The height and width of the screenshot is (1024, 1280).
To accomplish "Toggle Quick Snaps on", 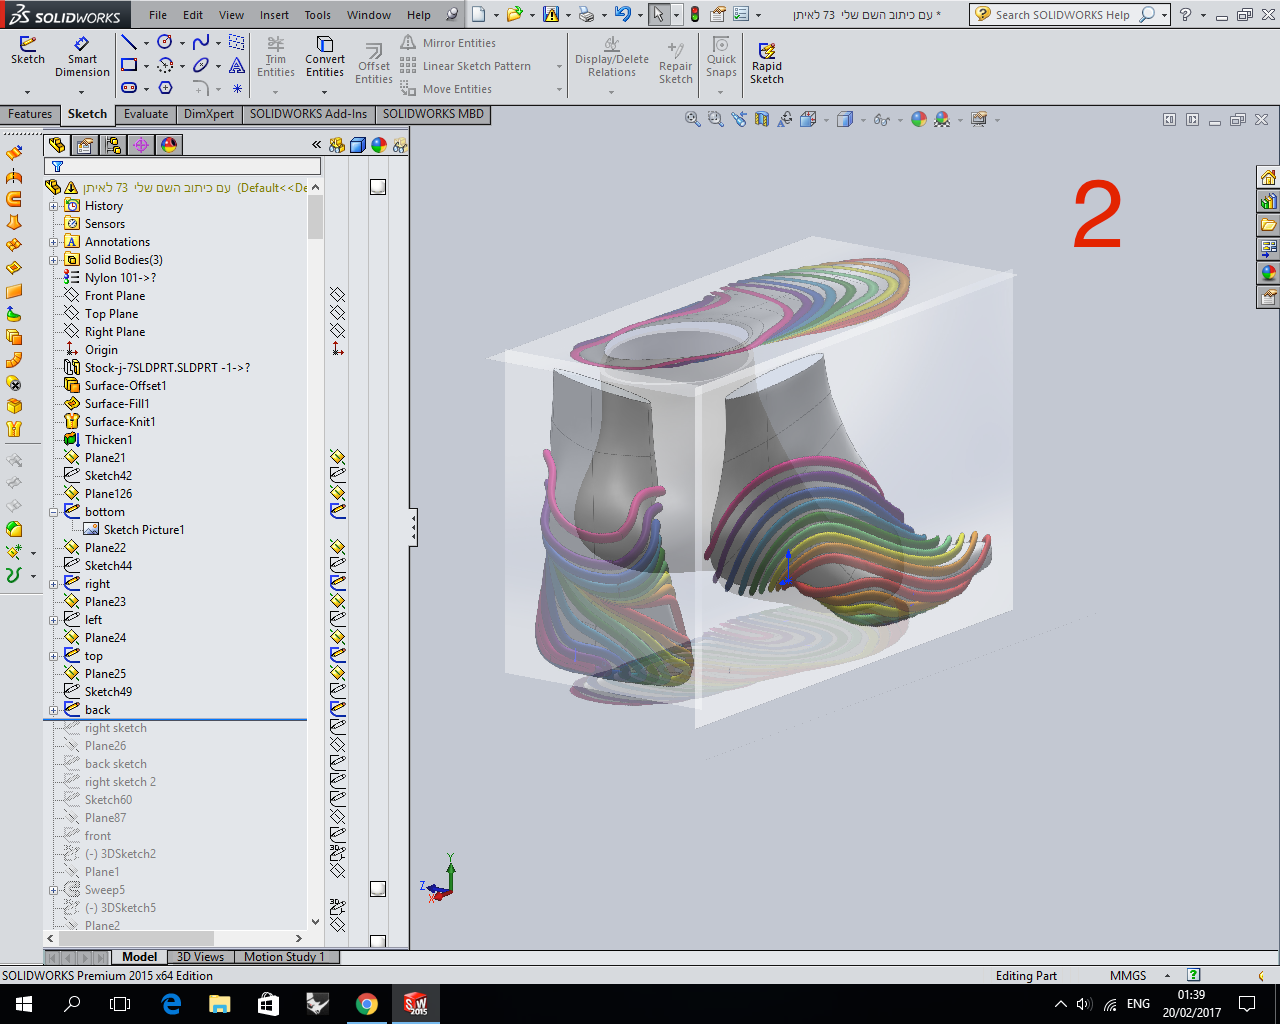I will point(720,57).
